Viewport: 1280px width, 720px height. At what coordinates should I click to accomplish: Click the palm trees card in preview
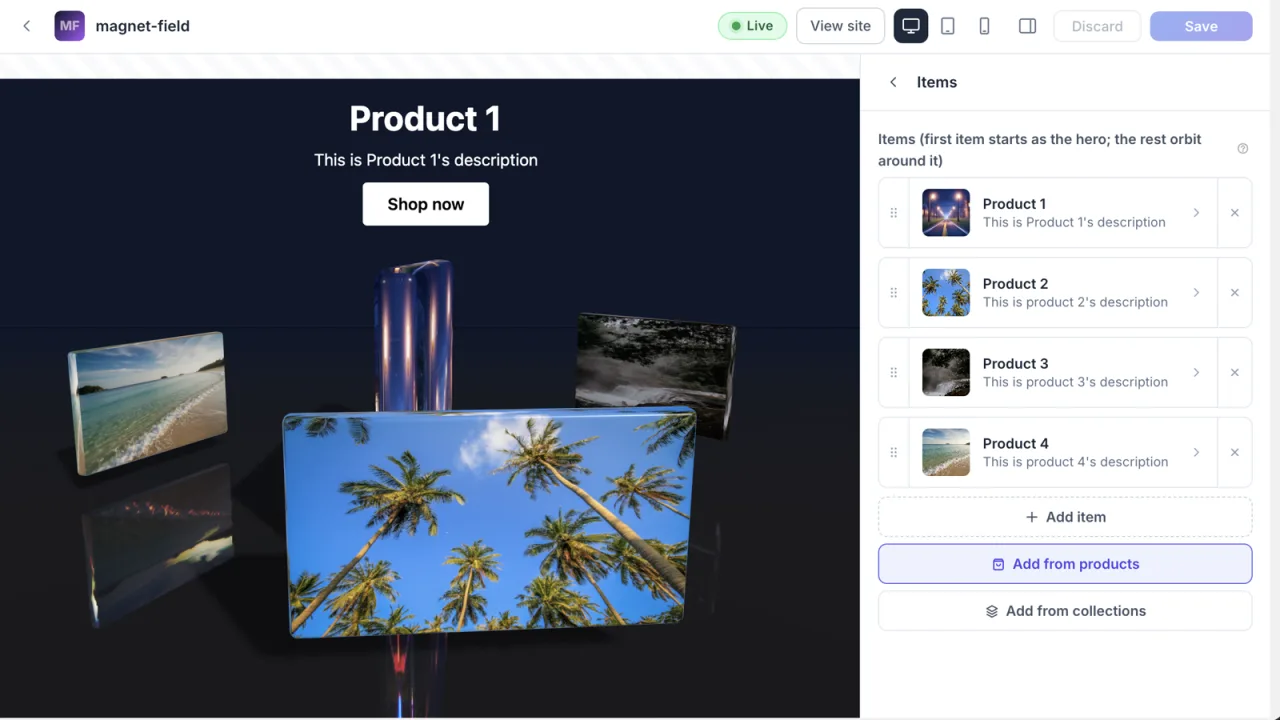(x=489, y=521)
